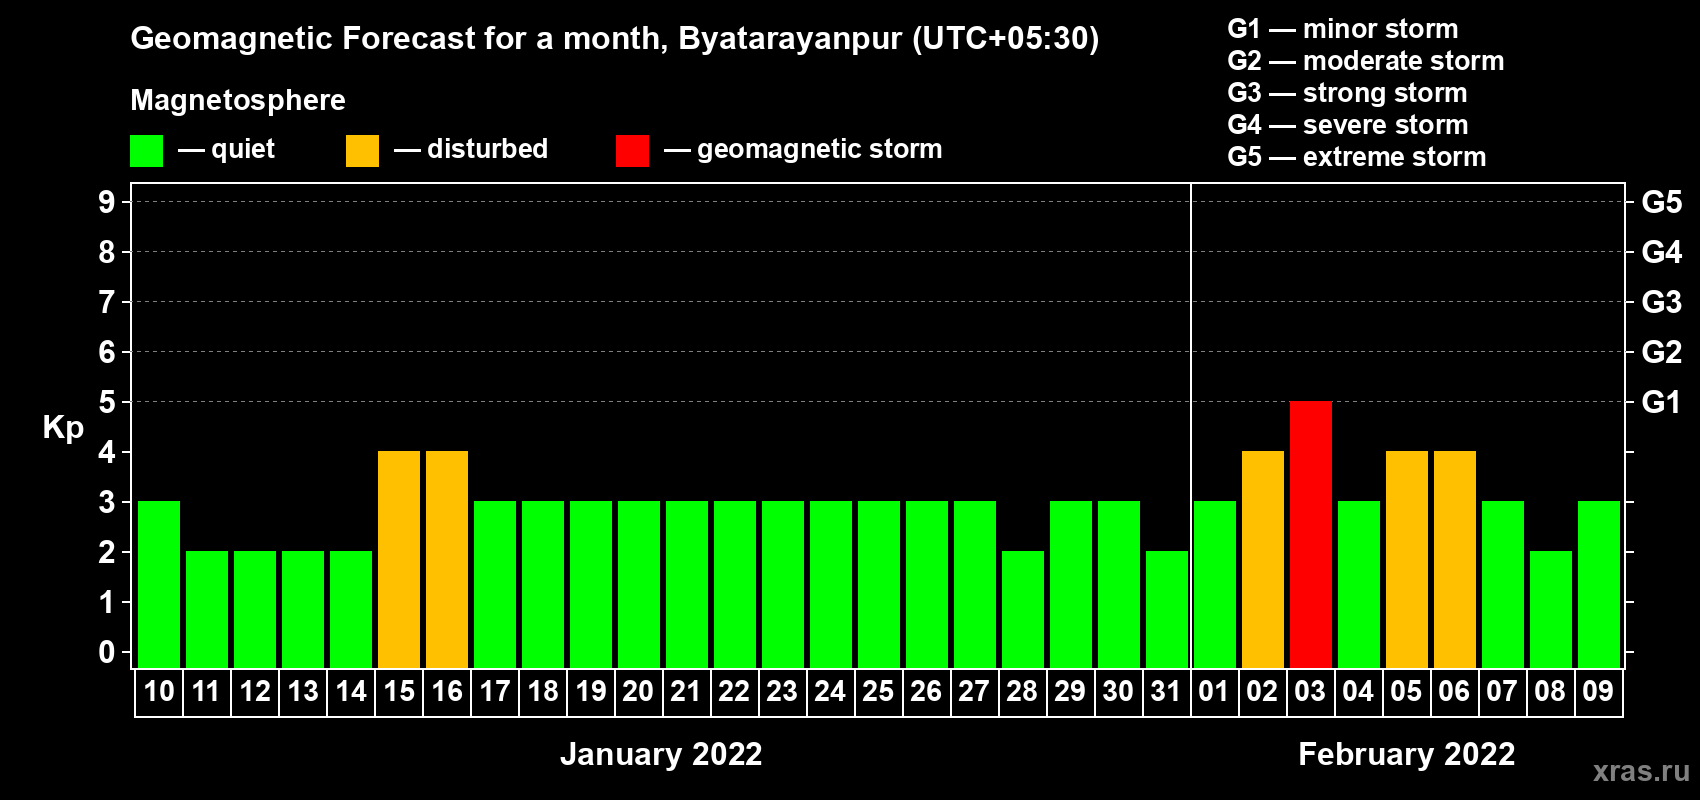The height and width of the screenshot is (800, 1700).
Task: Select the orange bar for February 06
Action: (1455, 559)
